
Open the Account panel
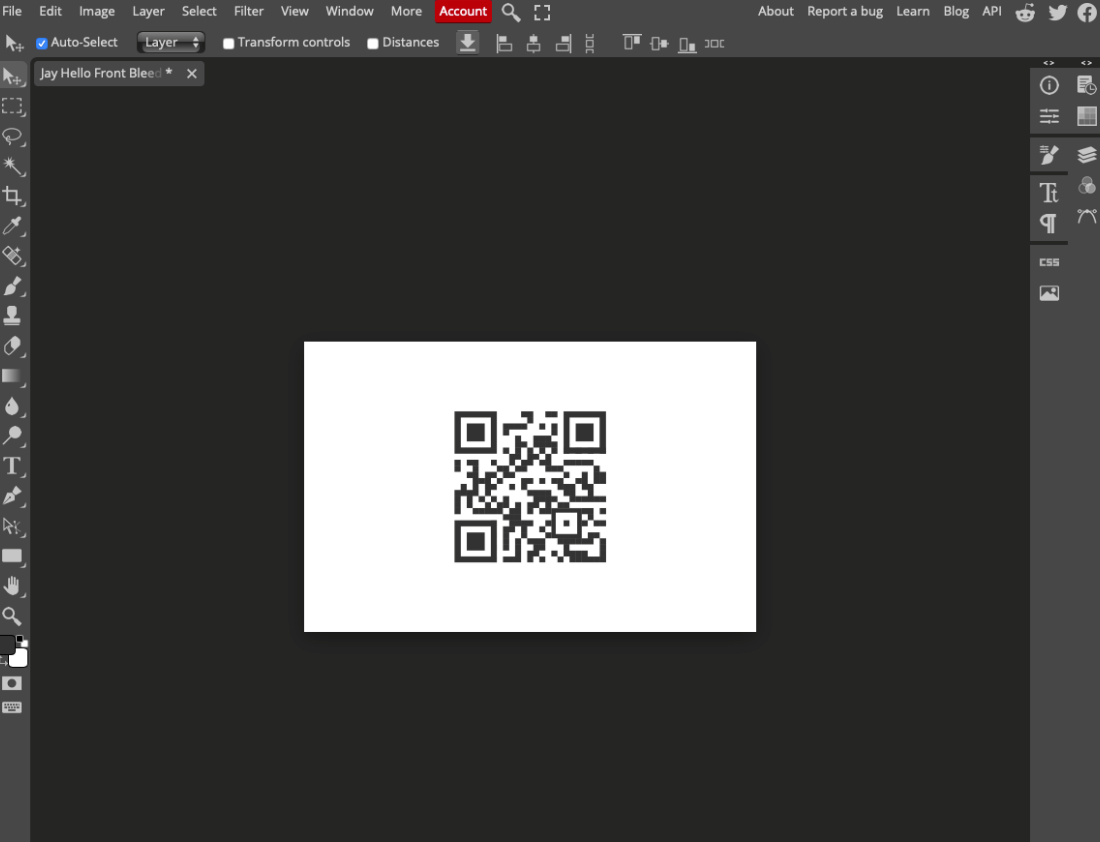pyautogui.click(x=463, y=11)
